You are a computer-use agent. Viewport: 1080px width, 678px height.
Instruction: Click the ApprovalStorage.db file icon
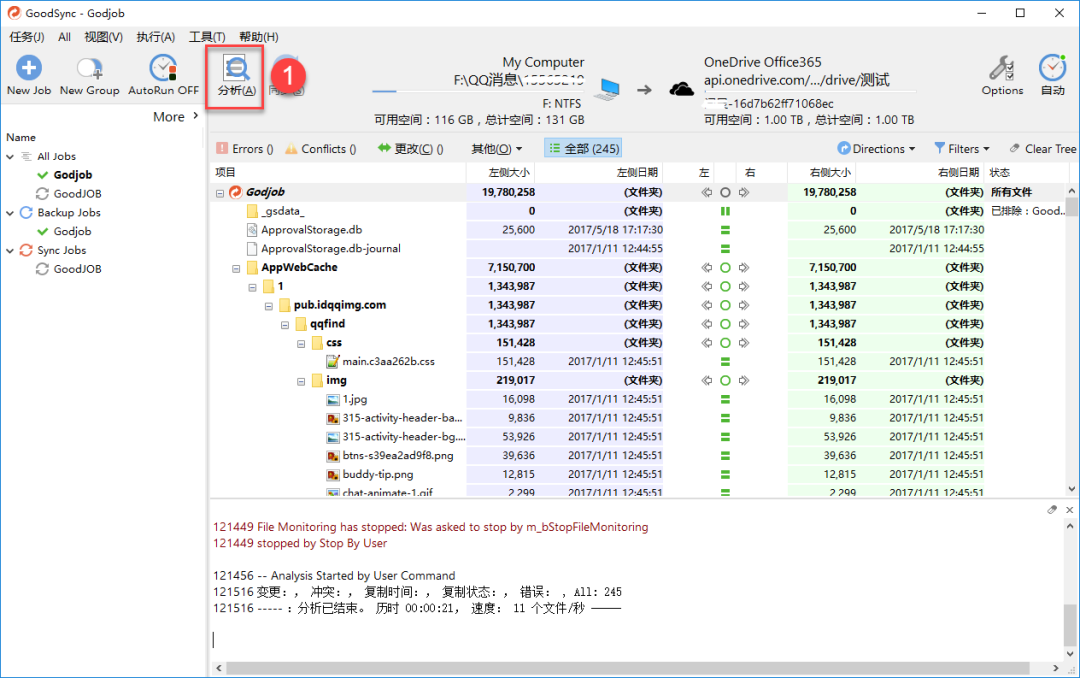click(x=252, y=229)
